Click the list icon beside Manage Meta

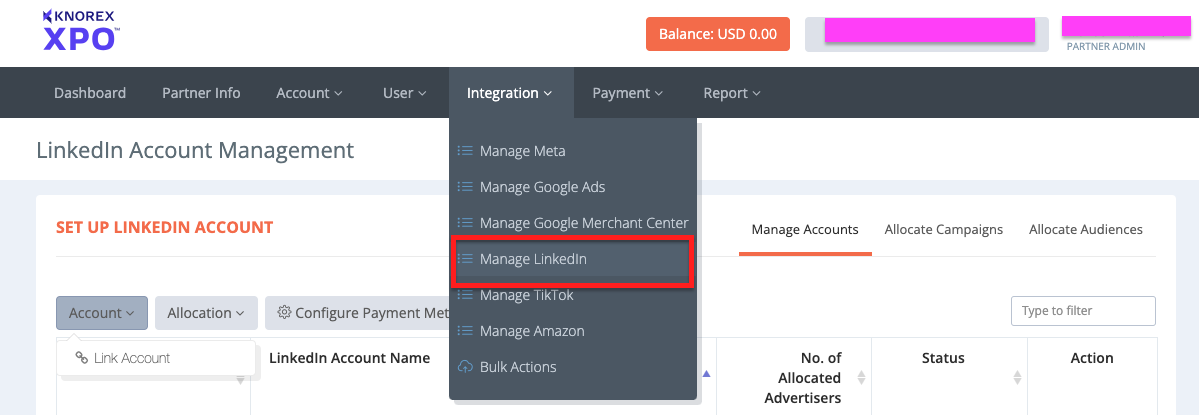pos(465,151)
